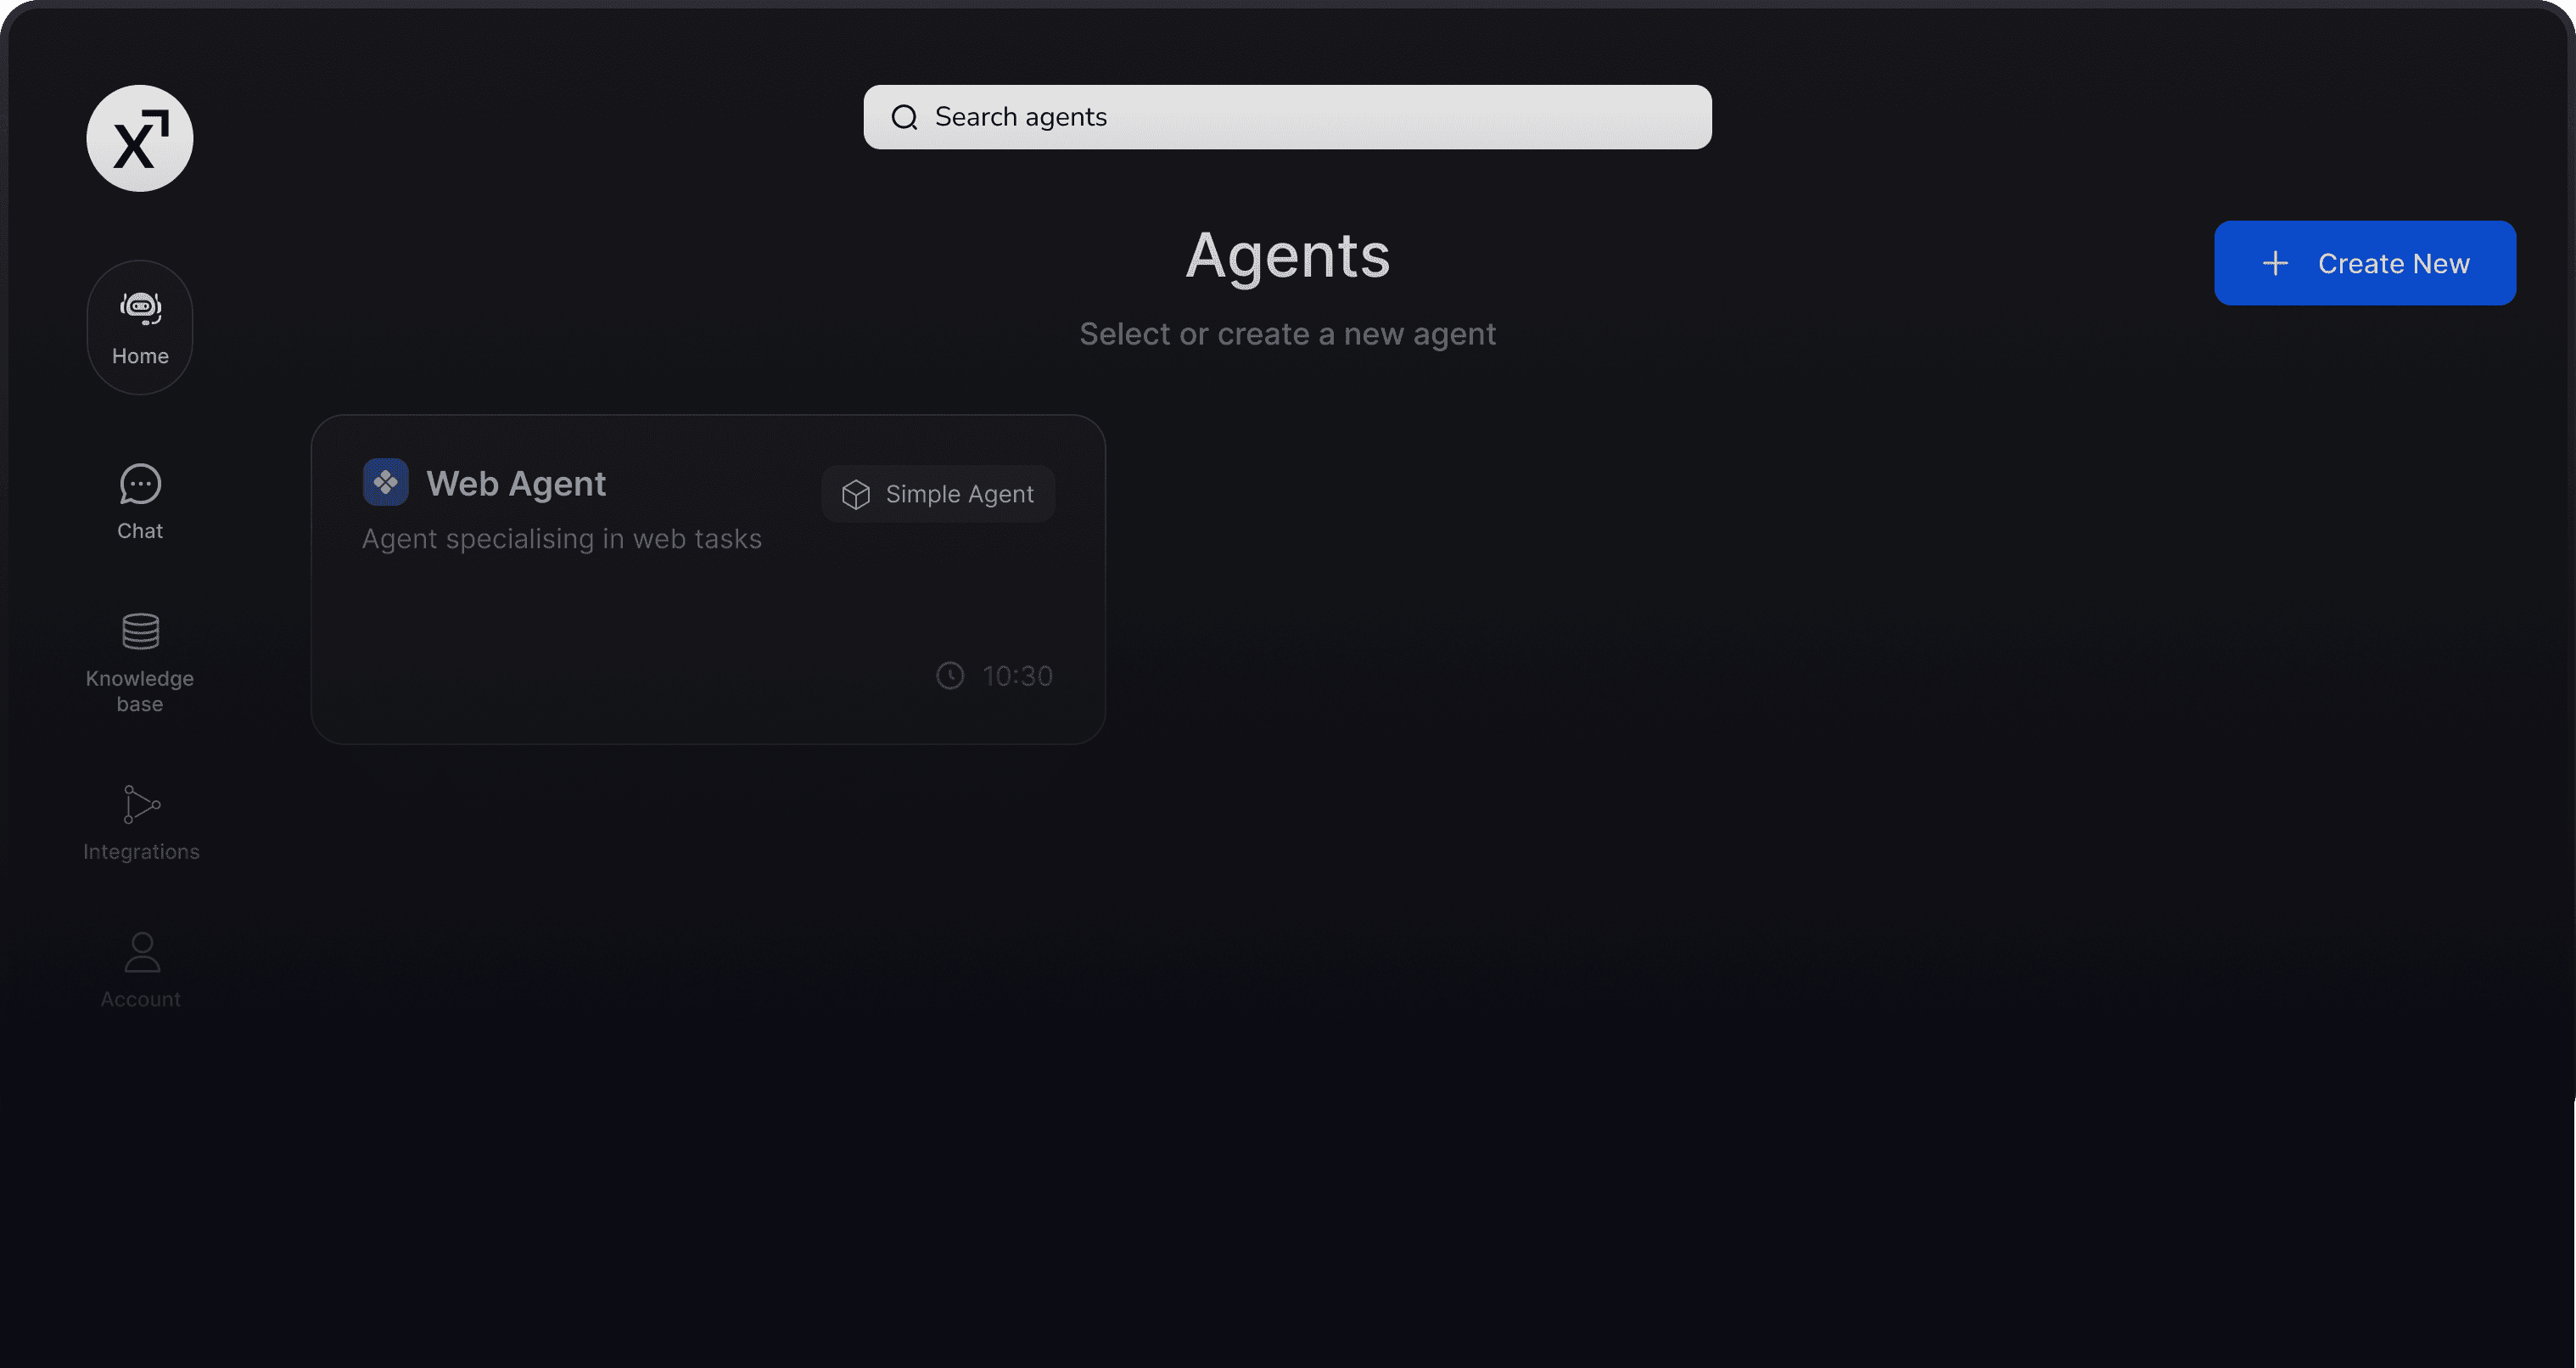This screenshot has width=2576, height=1368.
Task: Click the Web Agent blue diamond icon
Action: coord(385,483)
